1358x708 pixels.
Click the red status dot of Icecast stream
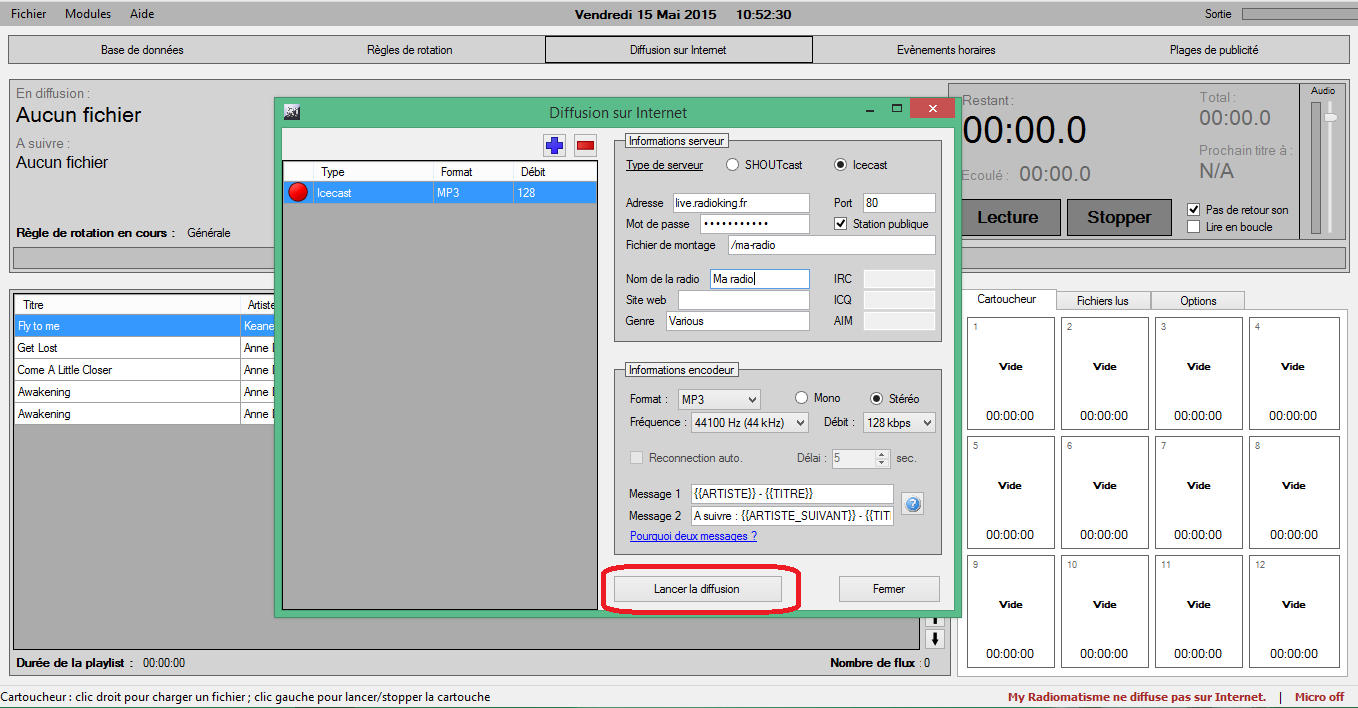[298, 193]
